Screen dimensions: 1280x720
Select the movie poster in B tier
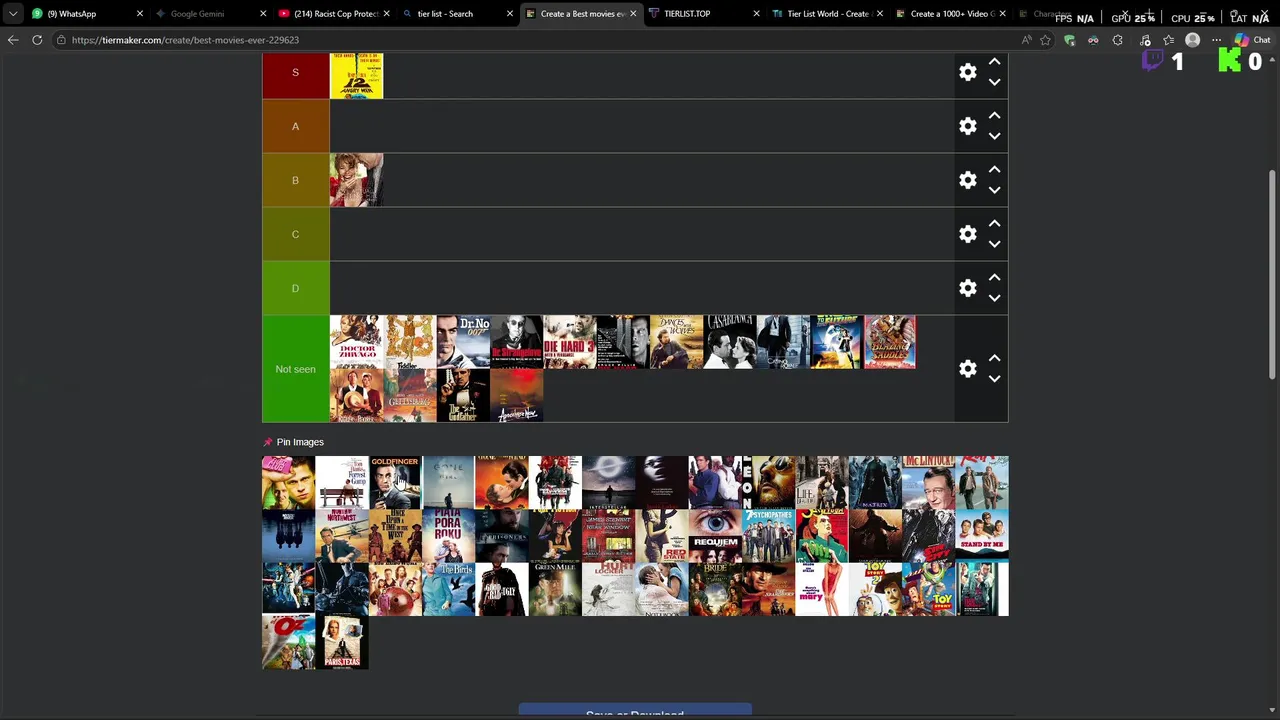click(x=356, y=180)
